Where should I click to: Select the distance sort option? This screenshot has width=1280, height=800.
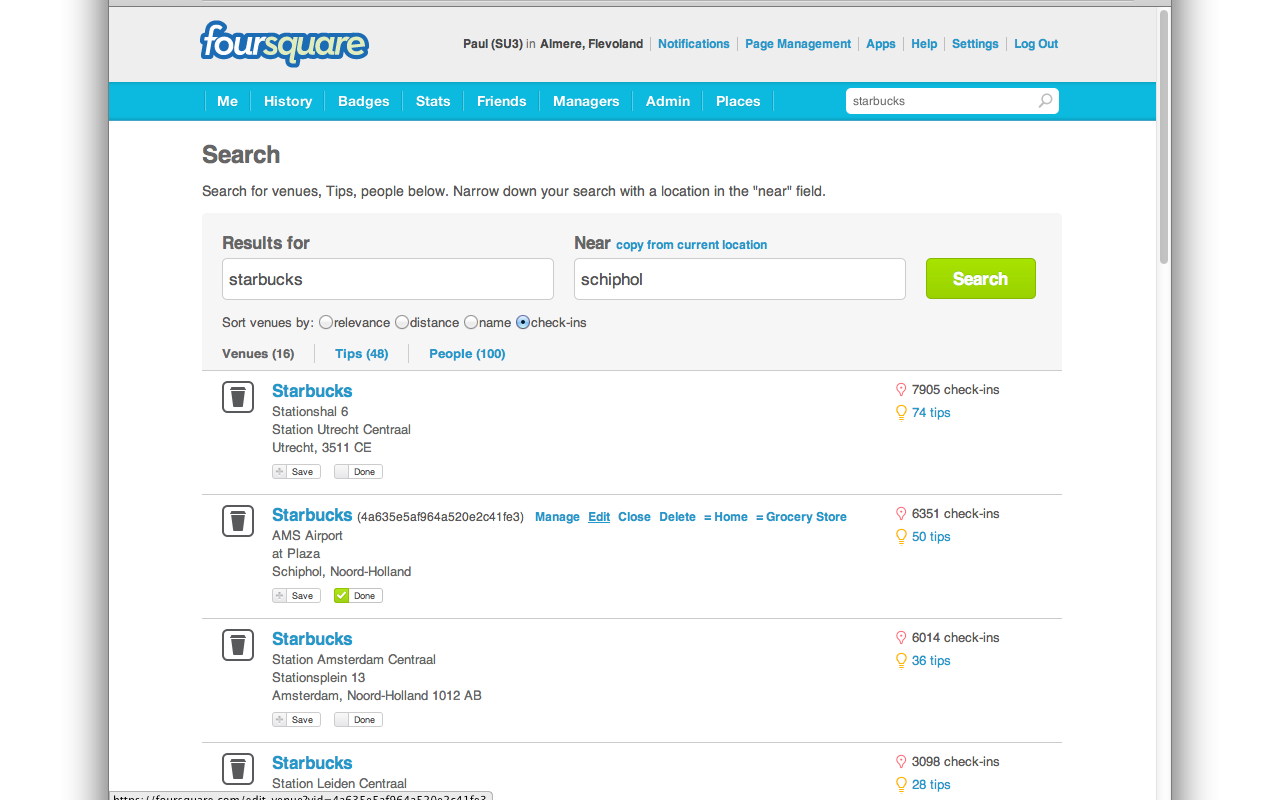[x=402, y=323]
